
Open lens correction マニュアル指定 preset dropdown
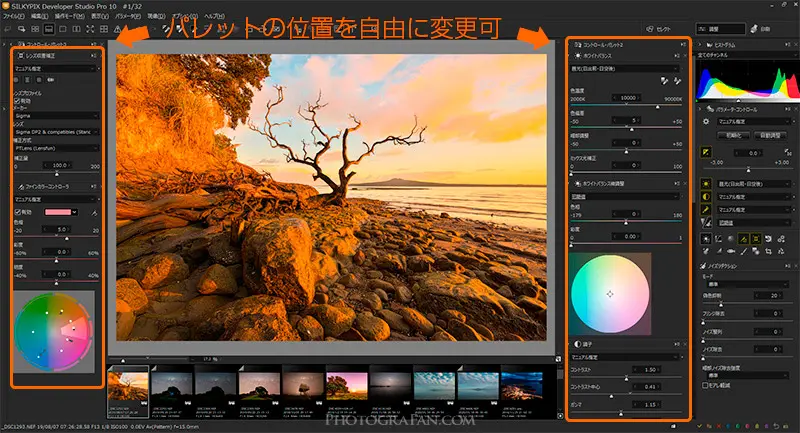tap(57, 68)
